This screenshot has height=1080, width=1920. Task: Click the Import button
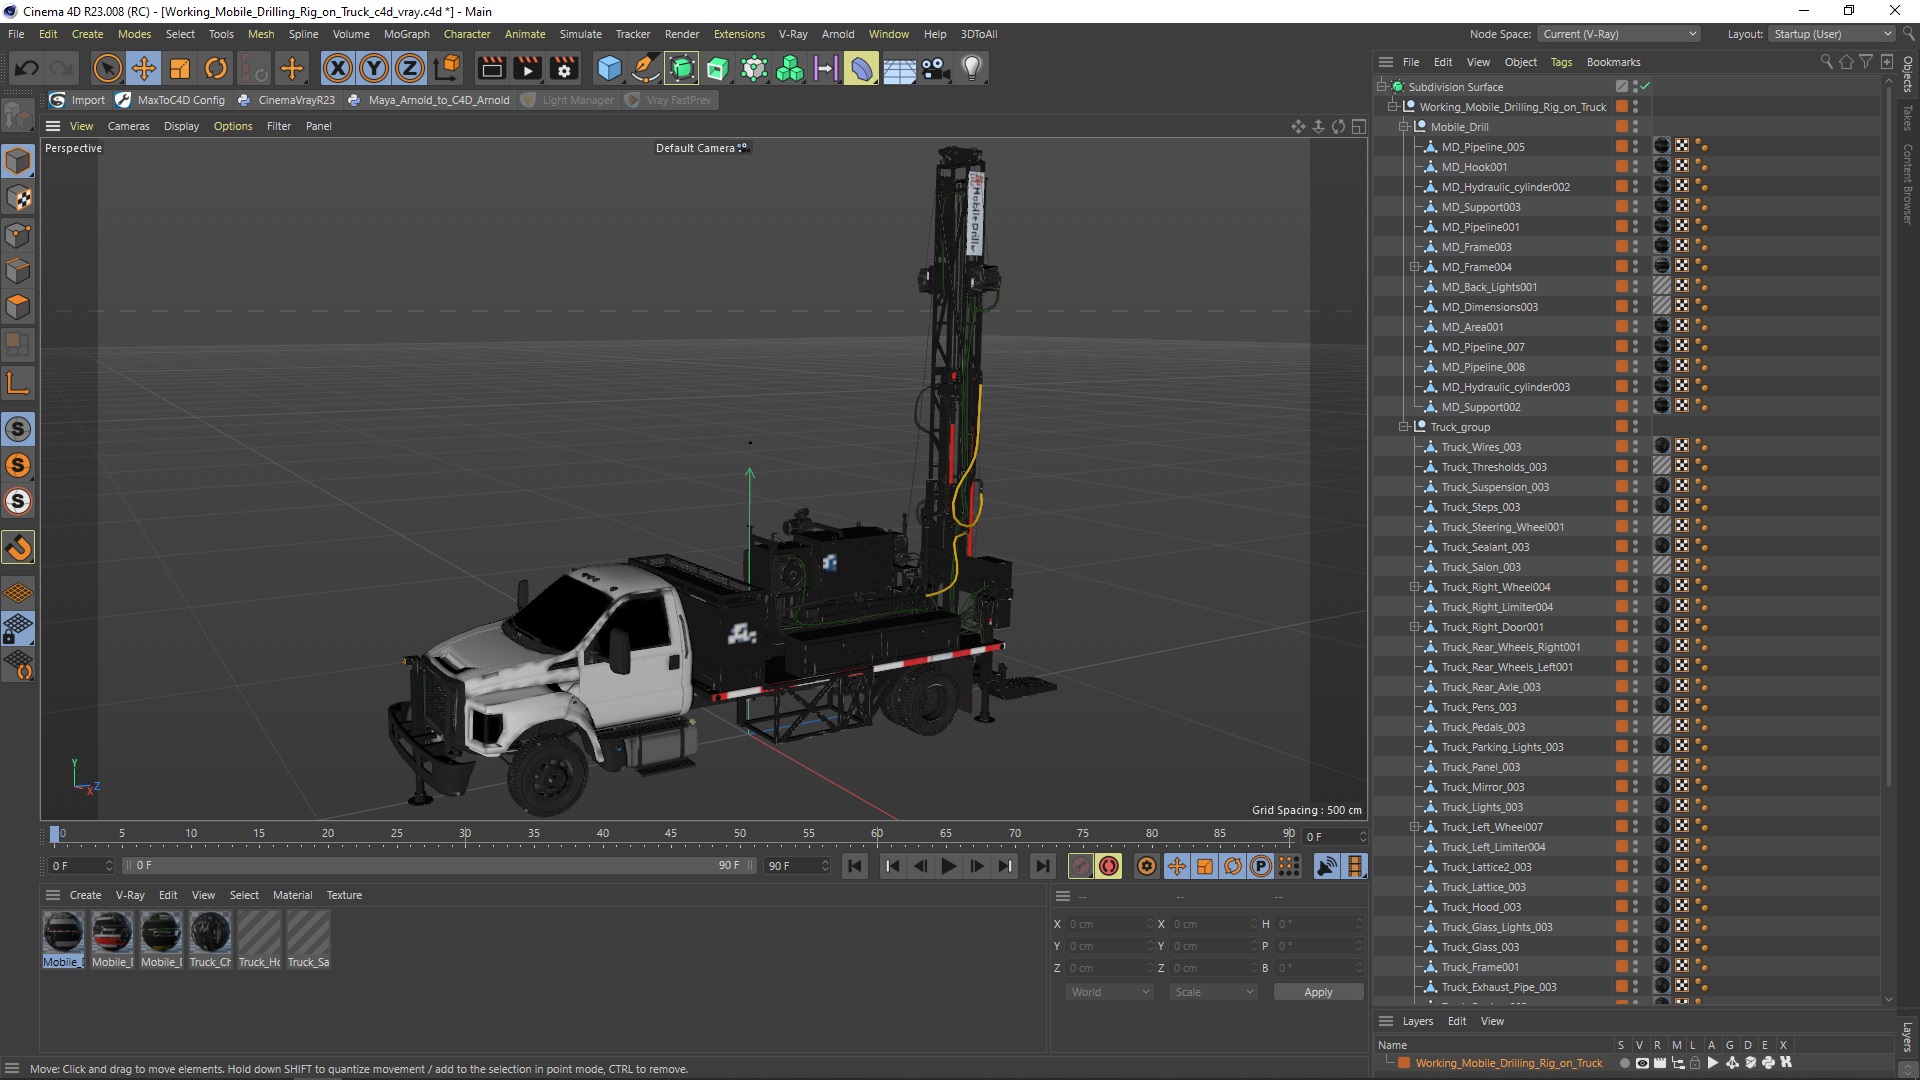point(78,100)
